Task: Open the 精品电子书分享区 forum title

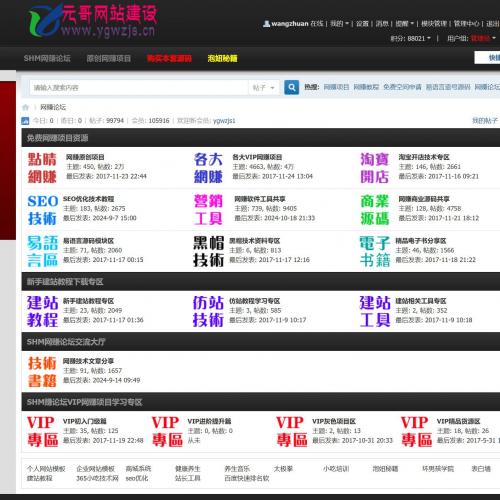Action: pyautogui.click(x=421, y=241)
